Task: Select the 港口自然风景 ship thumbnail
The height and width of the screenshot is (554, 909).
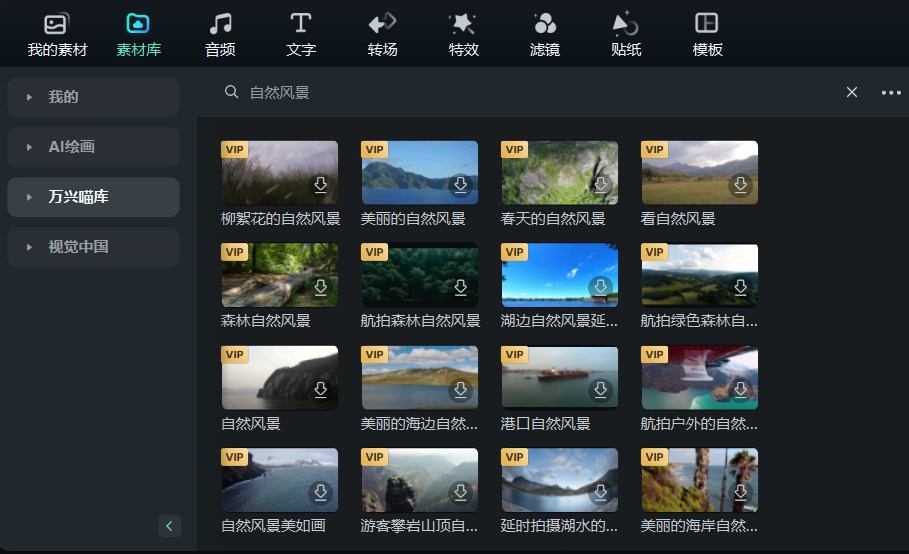Action: click(559, 378)
